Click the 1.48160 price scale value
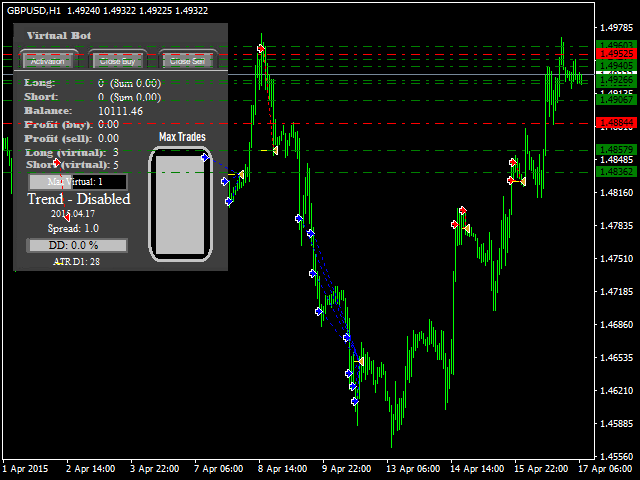This screenshot has height=480, width=640. coord(616,193)
